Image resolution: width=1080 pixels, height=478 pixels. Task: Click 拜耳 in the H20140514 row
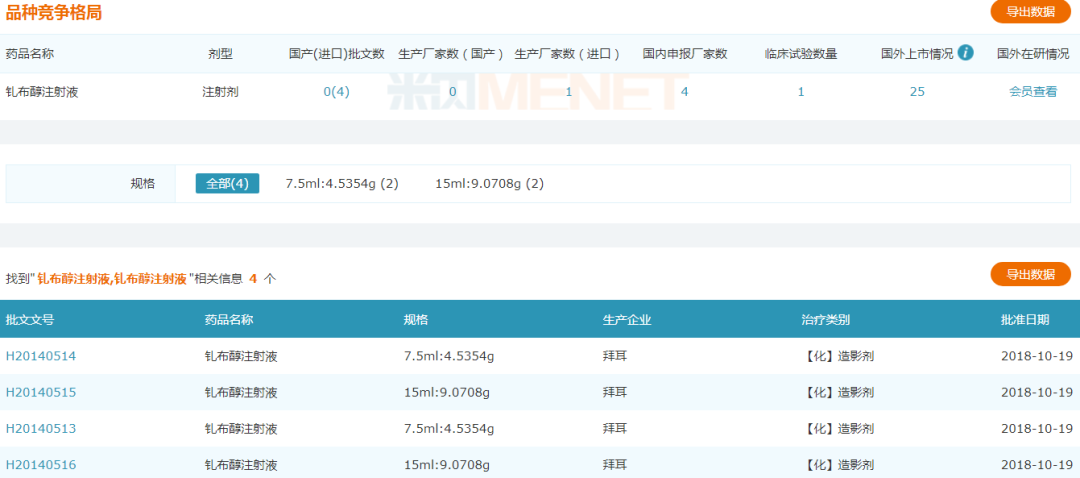615,356
